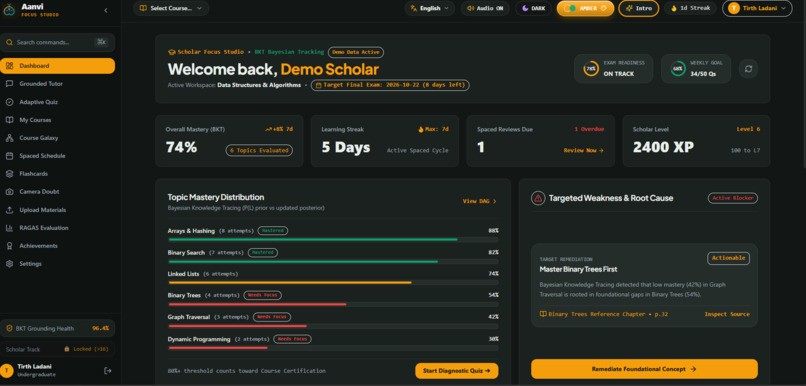
Task: Click the Dynamic Programming topic label
Action: 199,339
